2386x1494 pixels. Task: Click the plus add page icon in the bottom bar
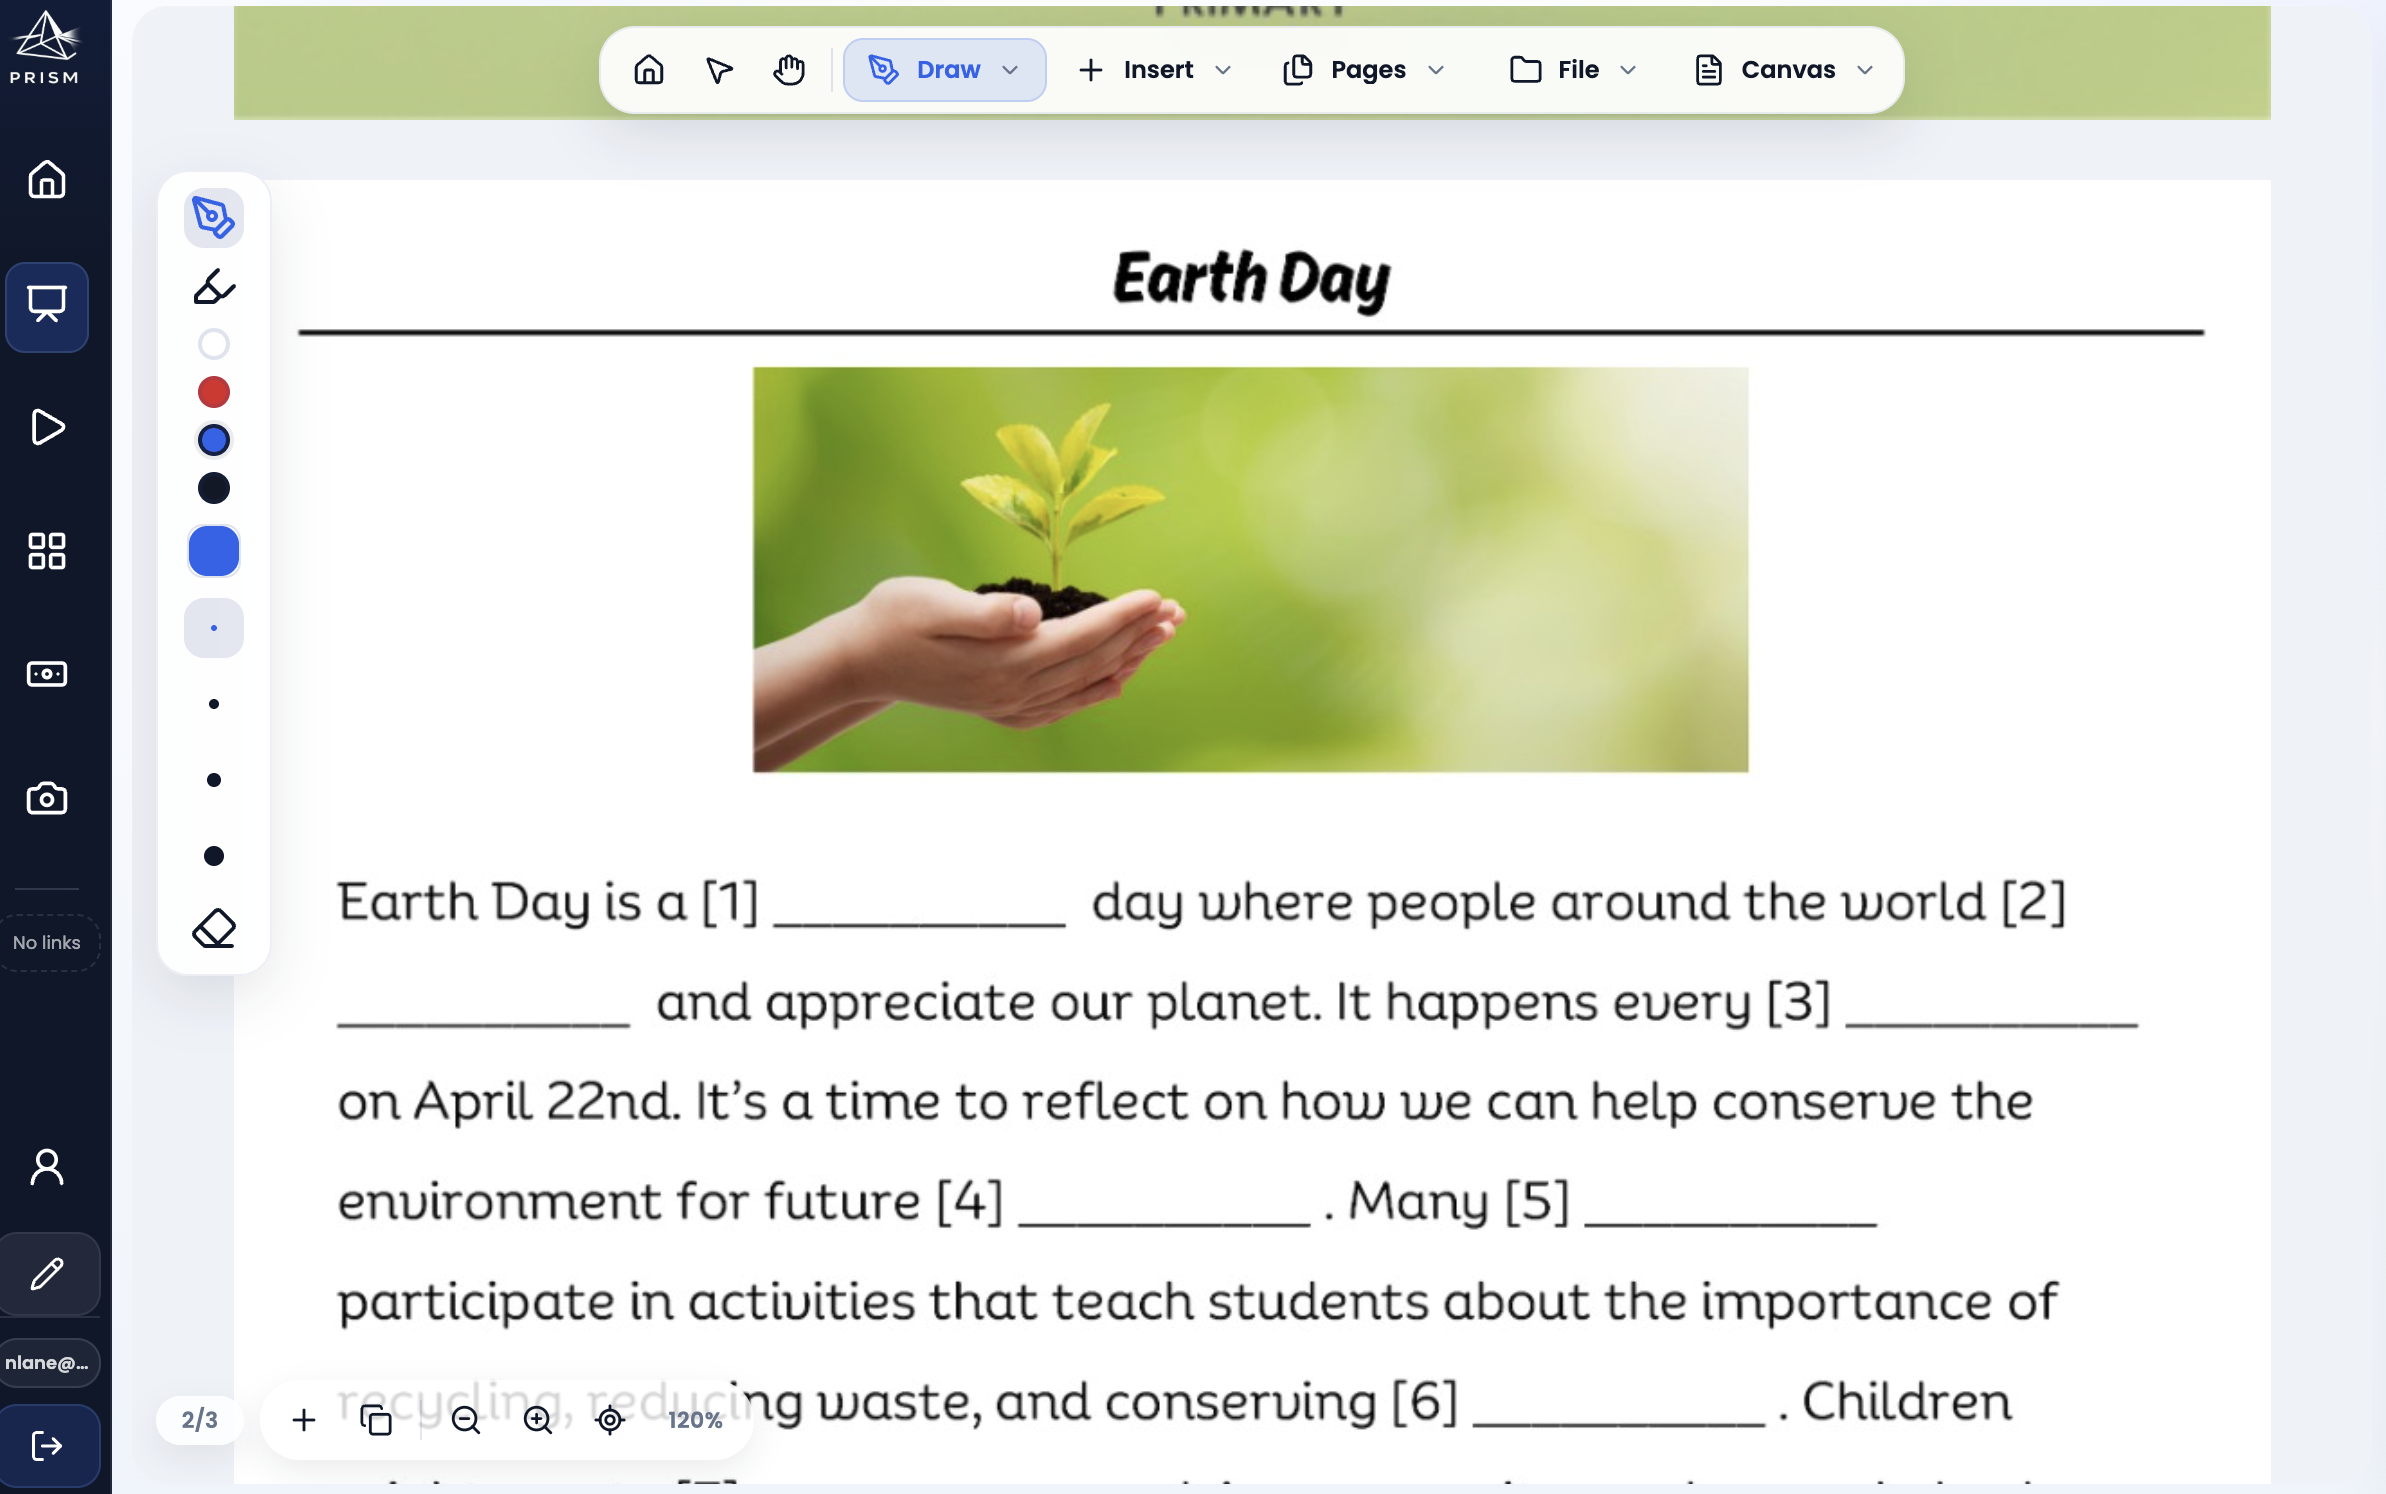[x=304, y=1420]
